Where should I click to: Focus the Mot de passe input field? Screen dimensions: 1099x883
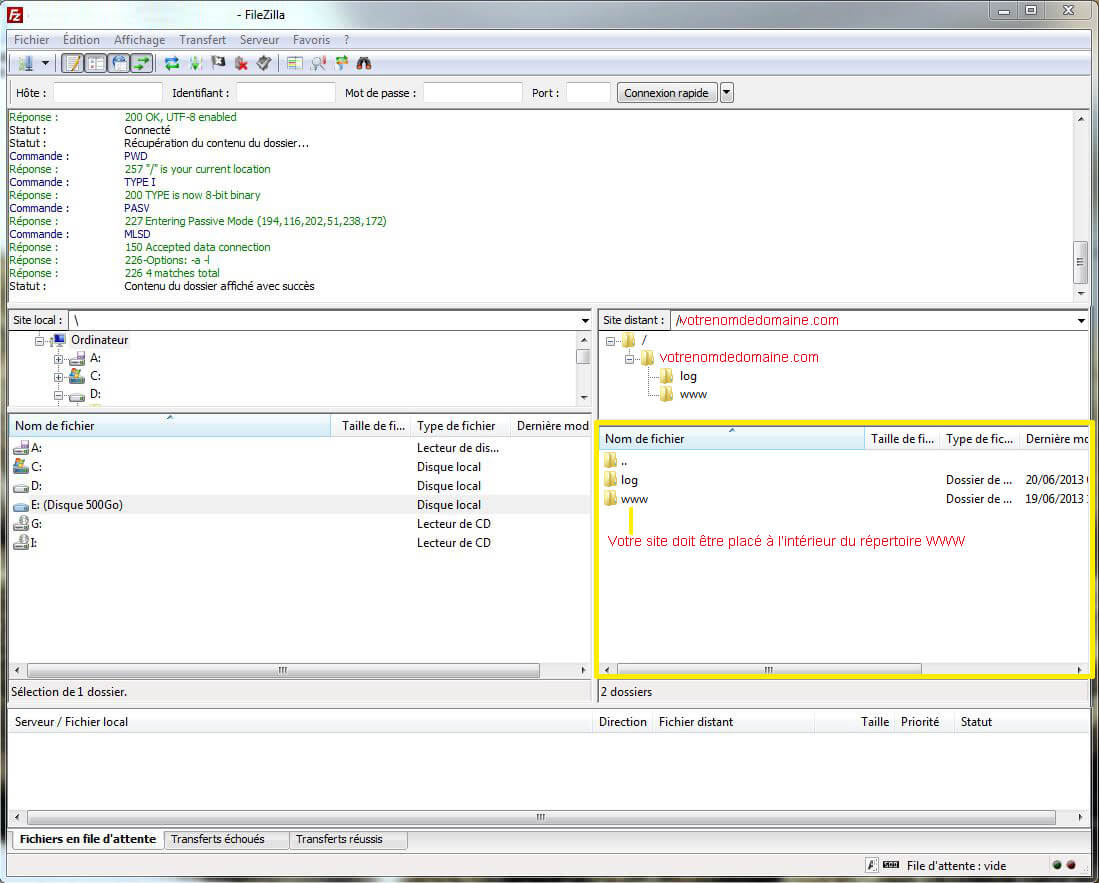[x=473, y=93]
